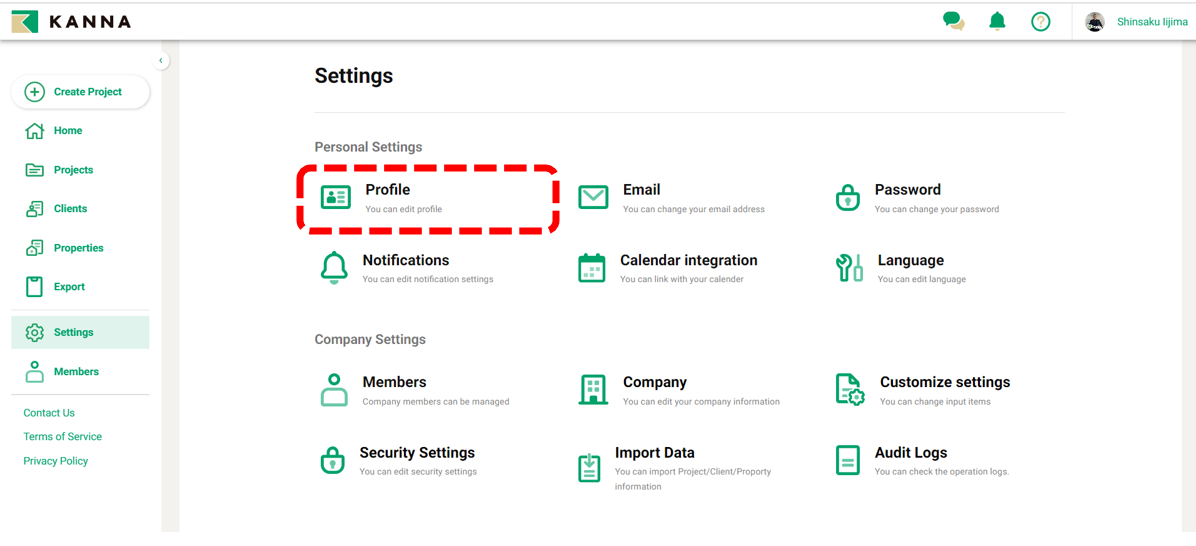The image size is (1196, 546).
Task: Click the Audit Logs document icon
Action: tap(847, 460)
